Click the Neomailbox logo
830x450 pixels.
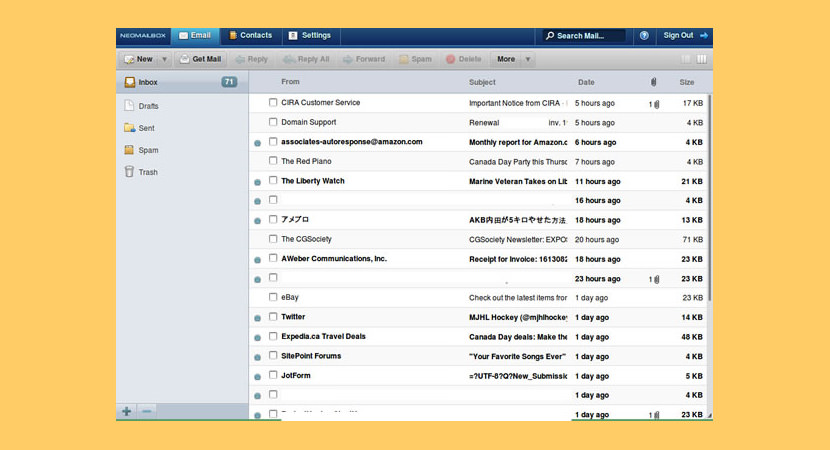(143, 35)
